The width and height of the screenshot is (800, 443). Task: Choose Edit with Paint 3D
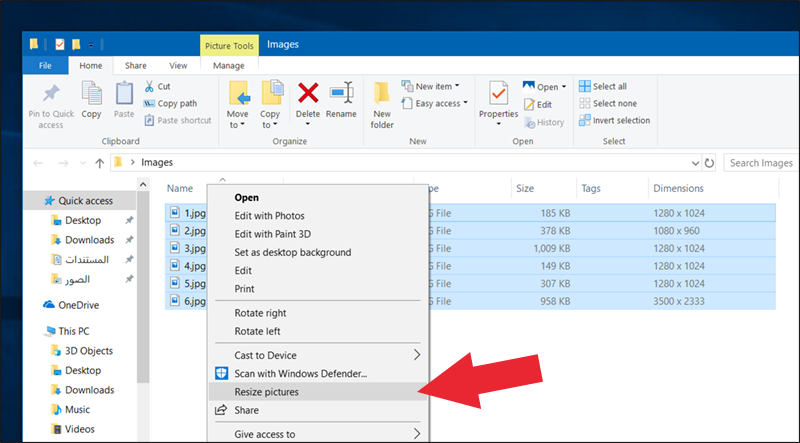(272, 234)
